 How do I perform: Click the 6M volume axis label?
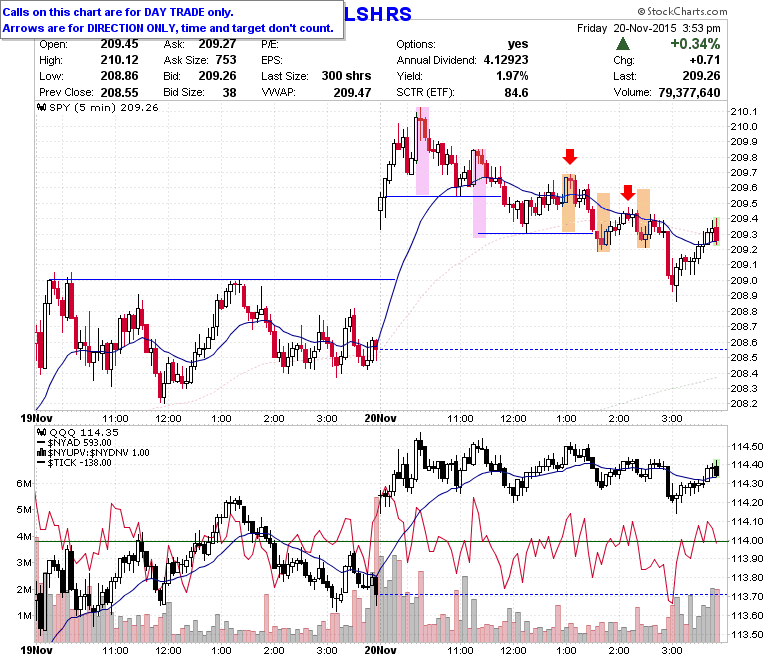click(24, 483)
